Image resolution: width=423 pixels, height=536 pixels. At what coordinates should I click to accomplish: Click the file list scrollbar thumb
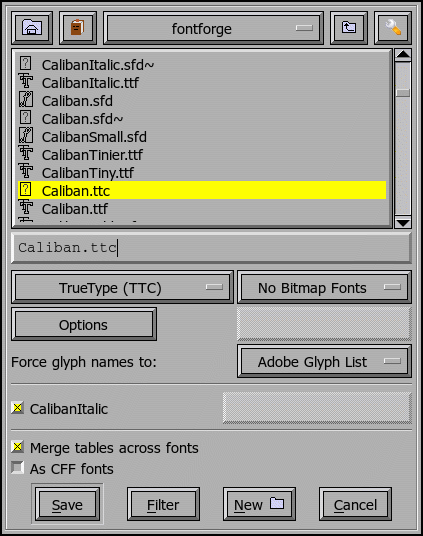point(403,93)
